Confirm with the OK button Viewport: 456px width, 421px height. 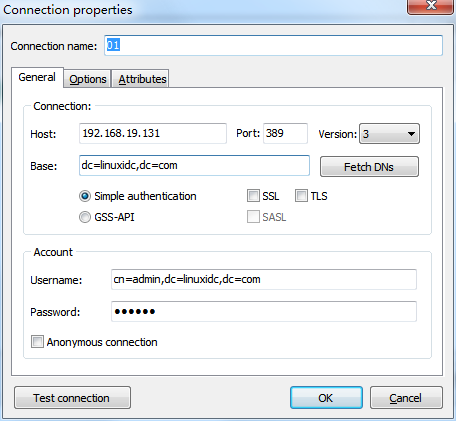click(326, 398)
